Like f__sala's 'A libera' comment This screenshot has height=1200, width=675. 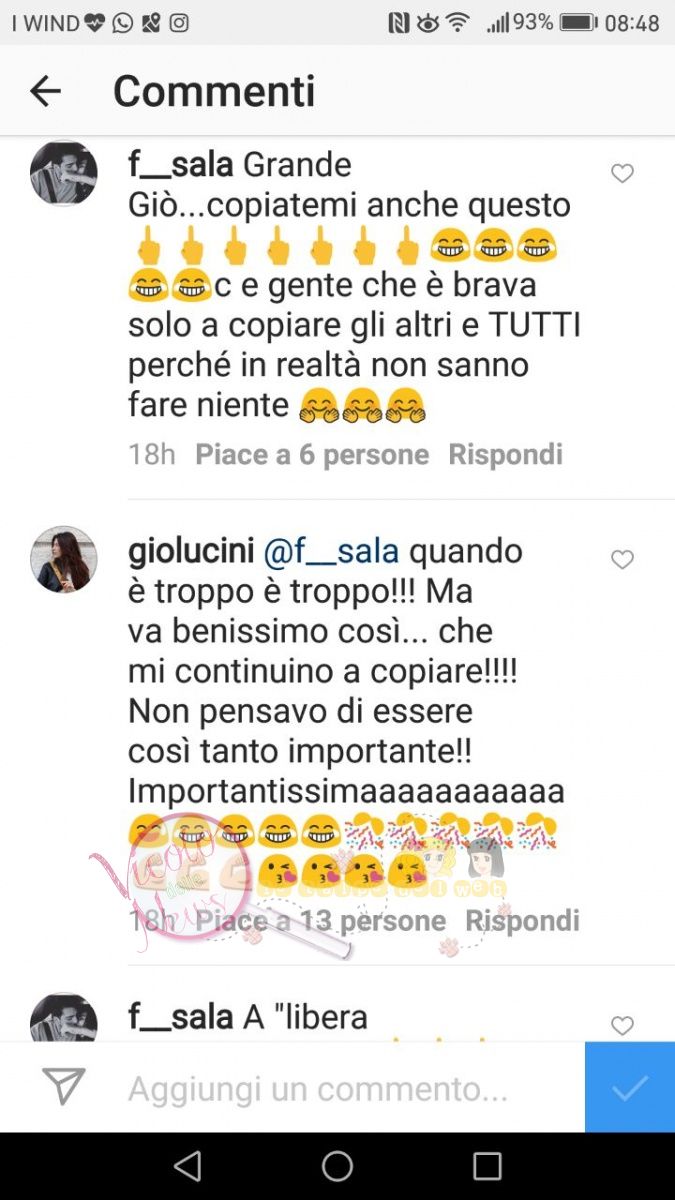tap(622, 1025)
